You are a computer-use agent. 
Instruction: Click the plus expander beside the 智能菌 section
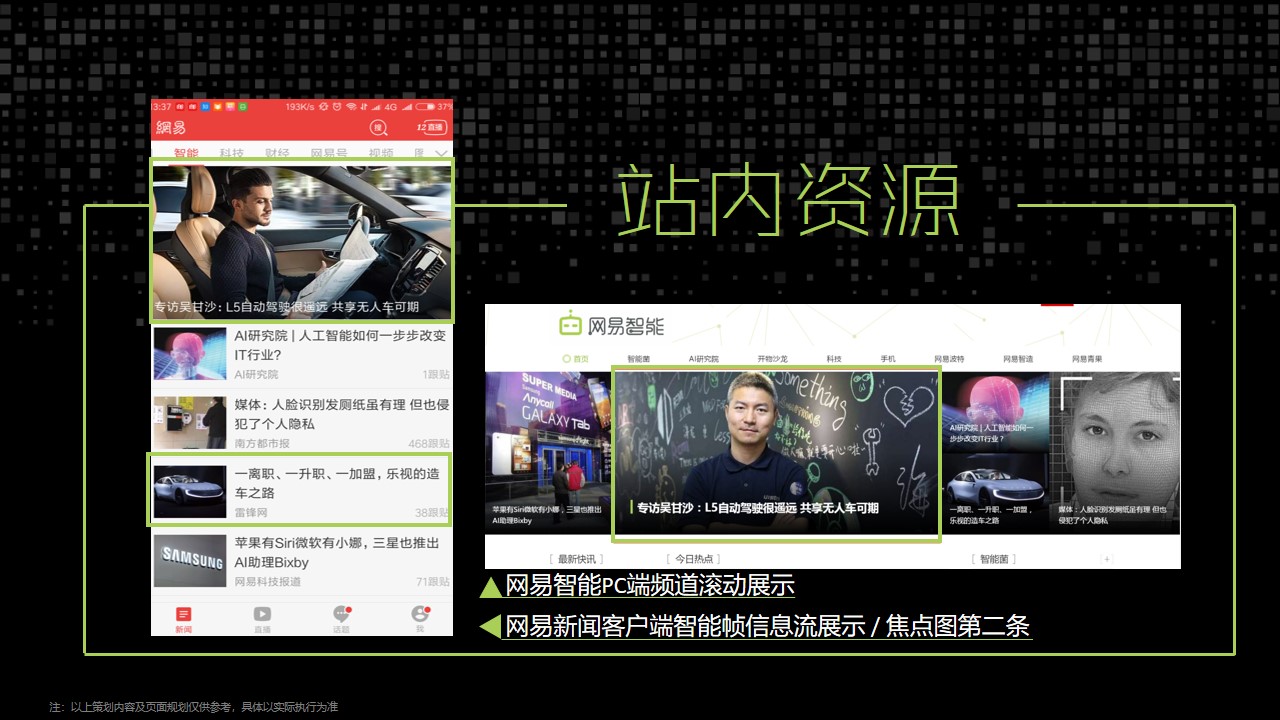pos(1106,559)
